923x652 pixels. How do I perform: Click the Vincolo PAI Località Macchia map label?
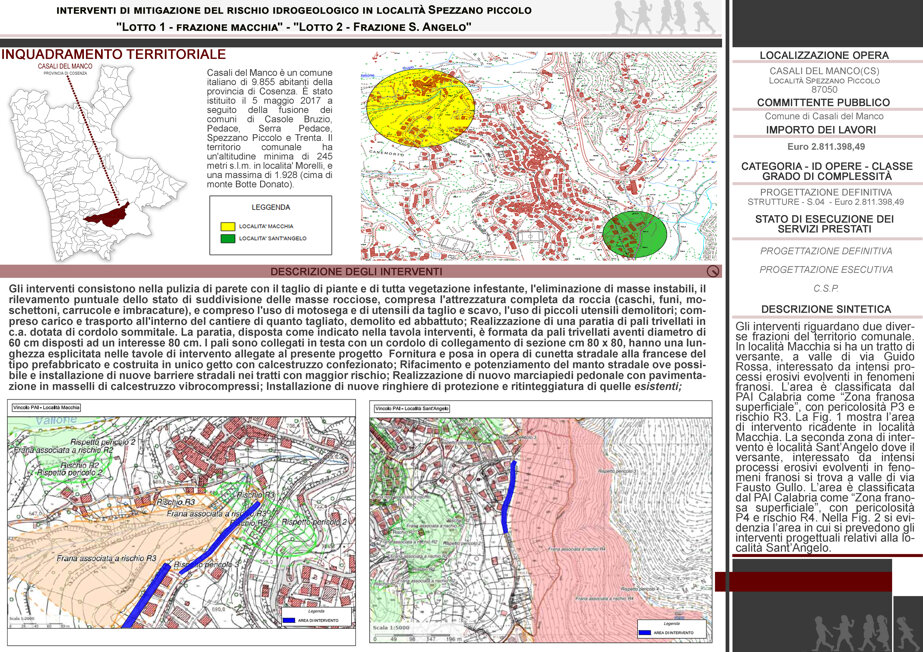[x=46, y=407]
